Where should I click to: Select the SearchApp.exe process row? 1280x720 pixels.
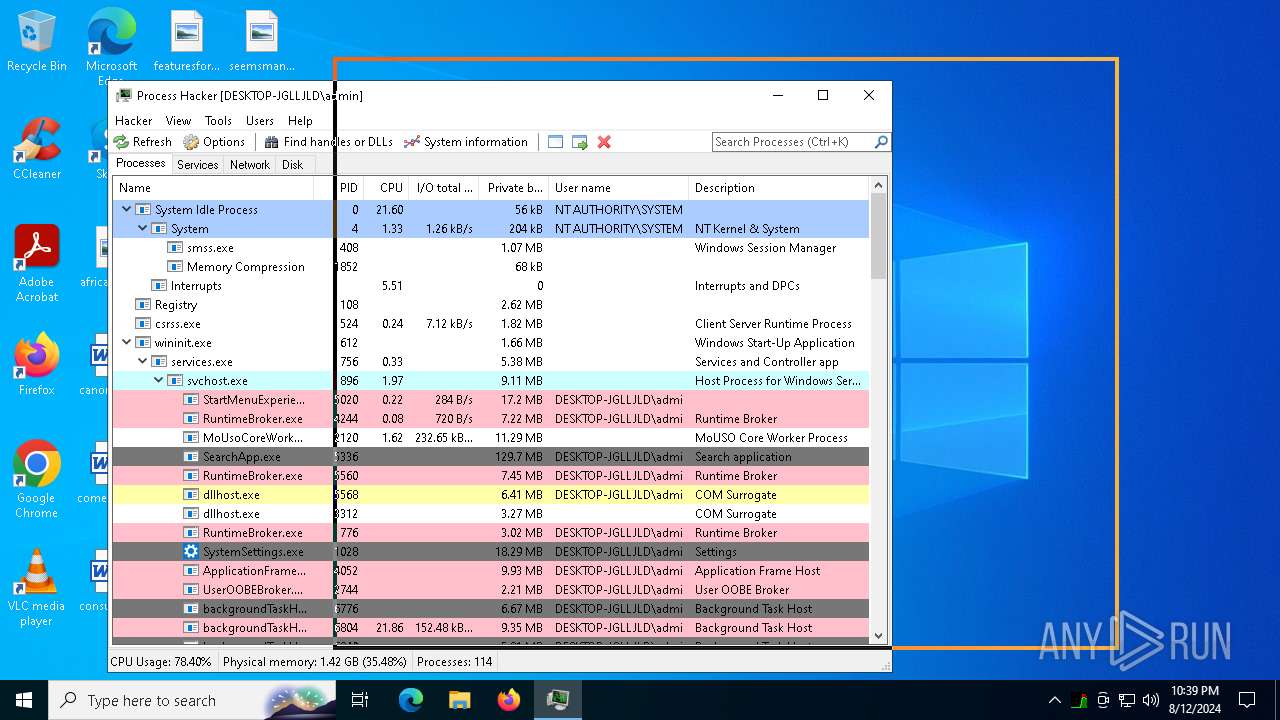490,456
